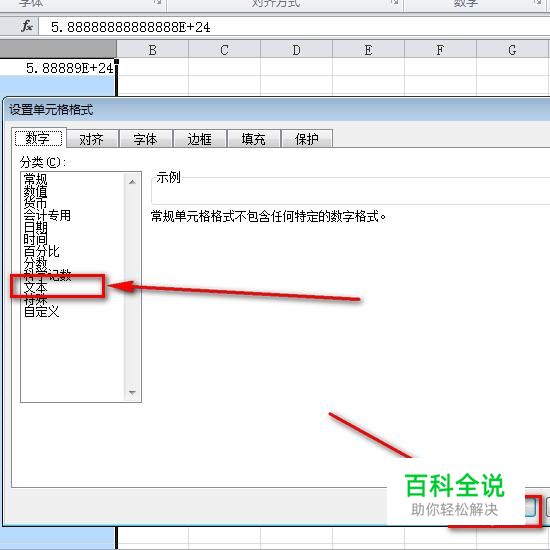
Task: Select column C header
Action: pyautogui.click(x=224, y=50)
